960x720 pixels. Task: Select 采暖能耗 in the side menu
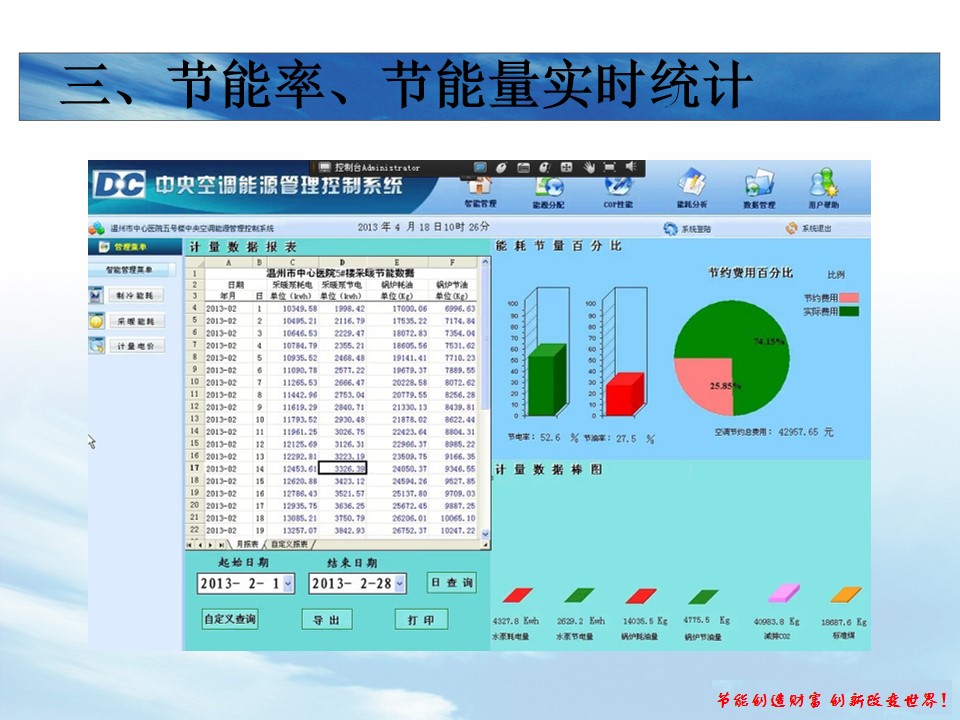click(x=136, y=321)
